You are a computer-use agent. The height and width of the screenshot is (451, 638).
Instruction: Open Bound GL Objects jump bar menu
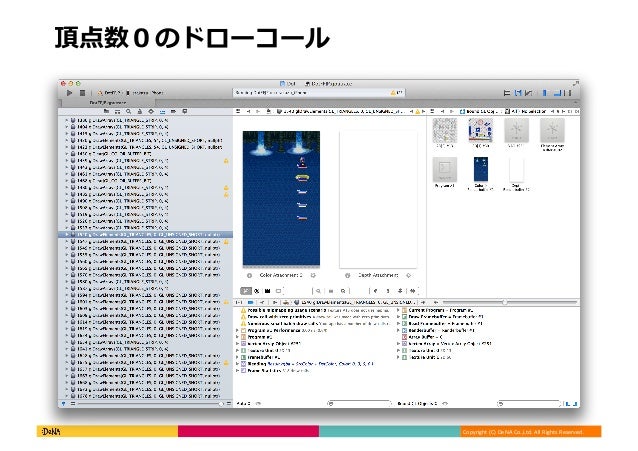point(480,111)
